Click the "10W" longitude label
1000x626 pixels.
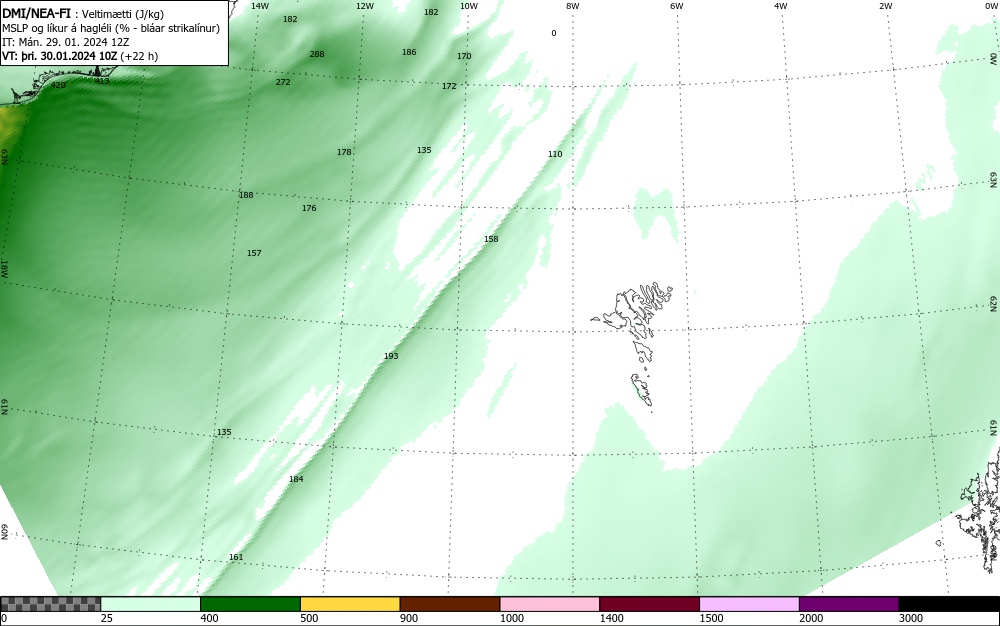pyautogui.click(x=469, y=6)
